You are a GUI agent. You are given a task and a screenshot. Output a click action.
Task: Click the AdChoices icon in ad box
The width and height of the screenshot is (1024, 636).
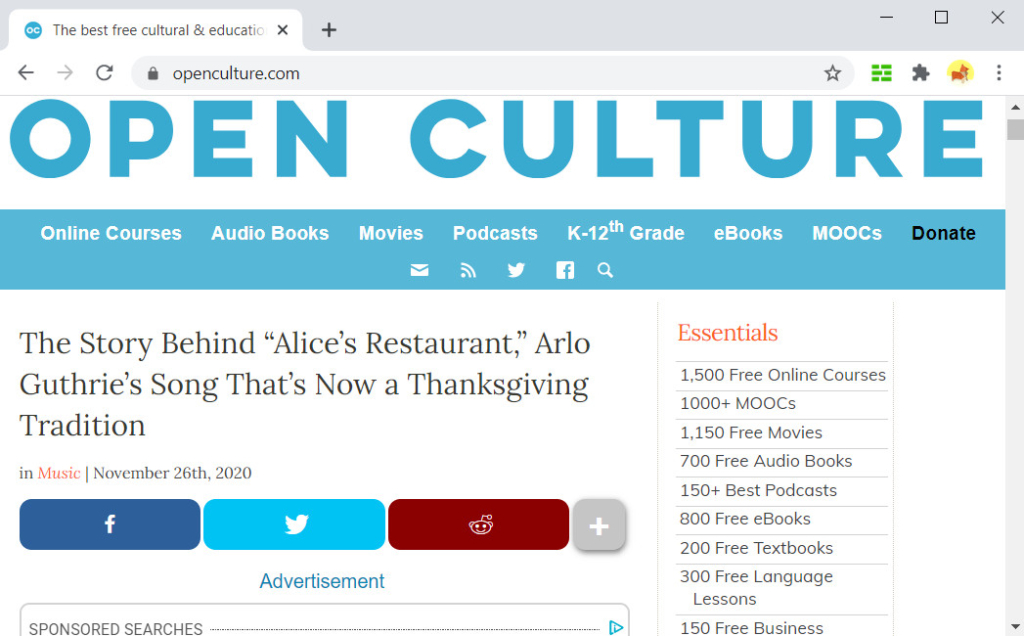point(616,628)
